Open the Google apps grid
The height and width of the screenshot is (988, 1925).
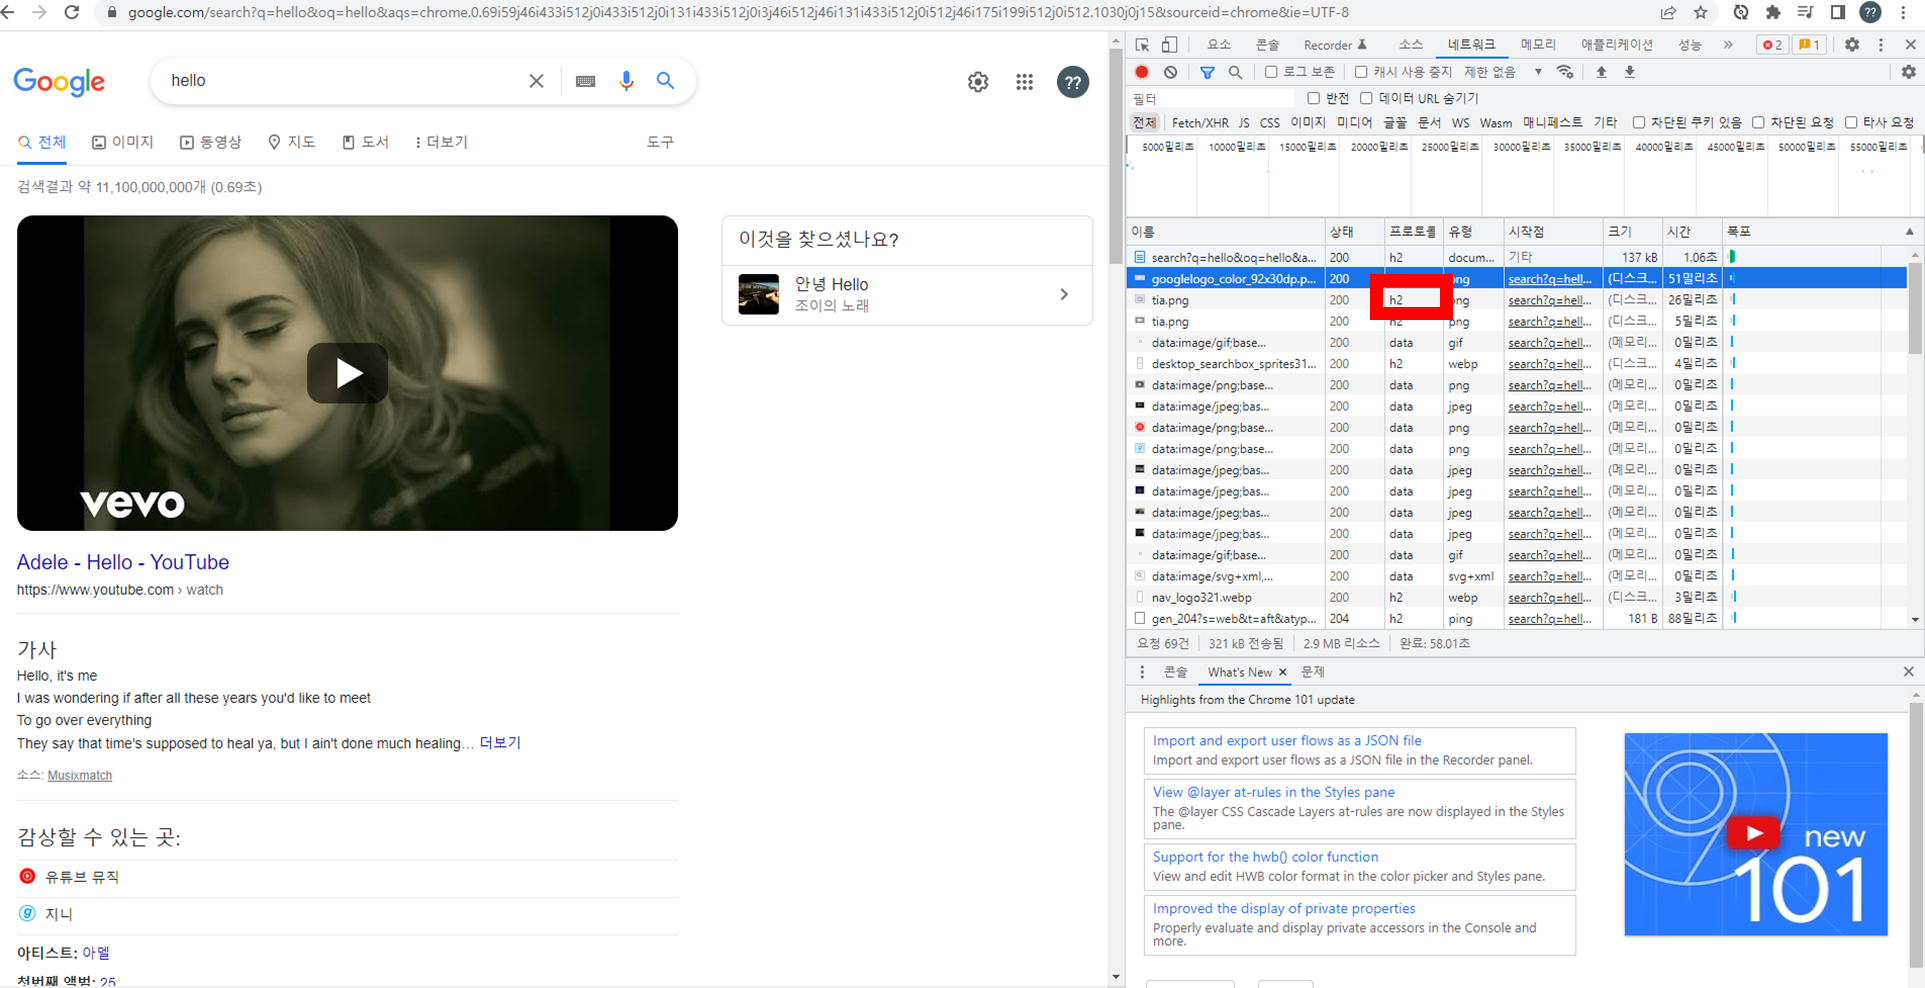pyautogui.click(x=1025, y=82)
